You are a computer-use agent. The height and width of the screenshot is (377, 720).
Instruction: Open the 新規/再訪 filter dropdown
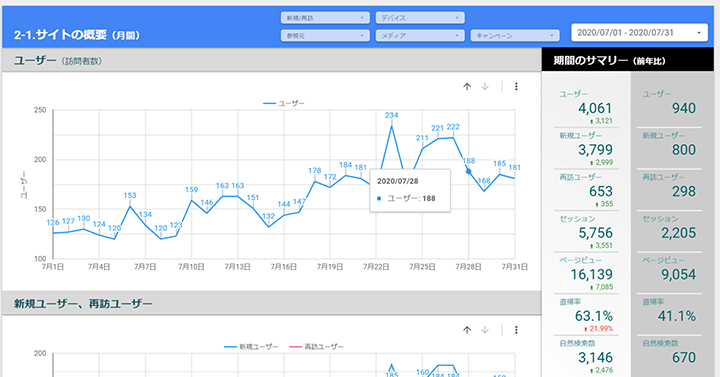(325, 18)
